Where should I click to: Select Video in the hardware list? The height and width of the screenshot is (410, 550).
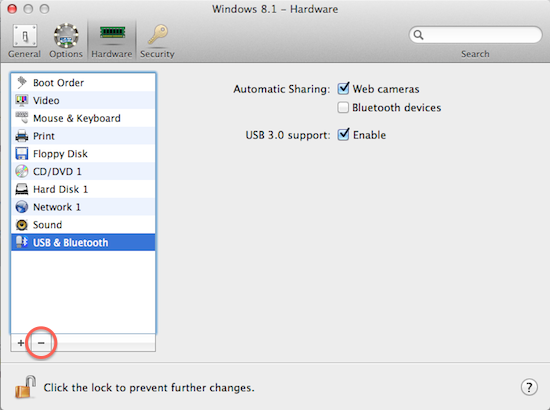click(83, 100)
